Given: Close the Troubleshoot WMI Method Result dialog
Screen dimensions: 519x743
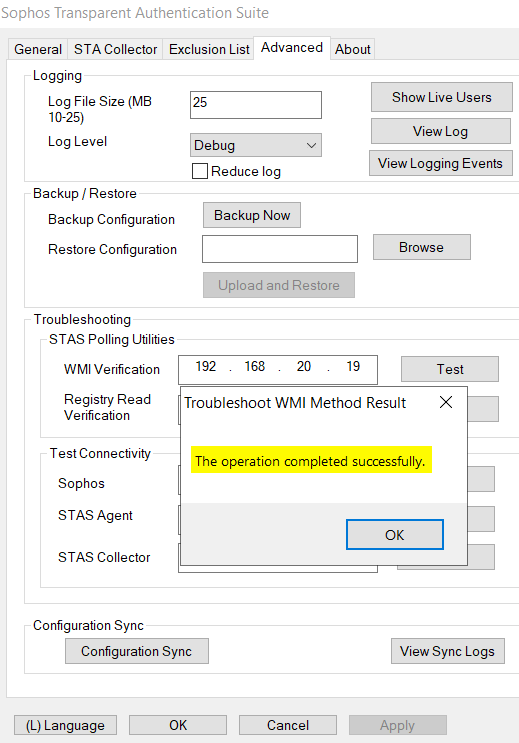Looking at the screenshot, I should [x=446, y=402].
